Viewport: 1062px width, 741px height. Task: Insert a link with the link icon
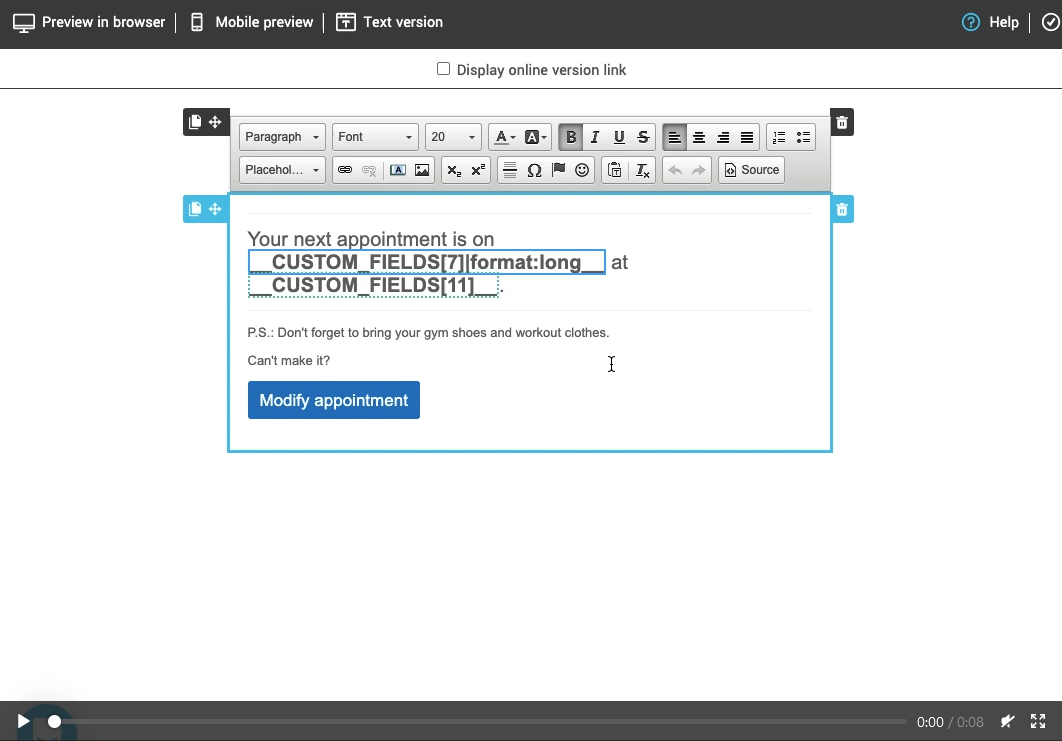click(x=345, y=170)
